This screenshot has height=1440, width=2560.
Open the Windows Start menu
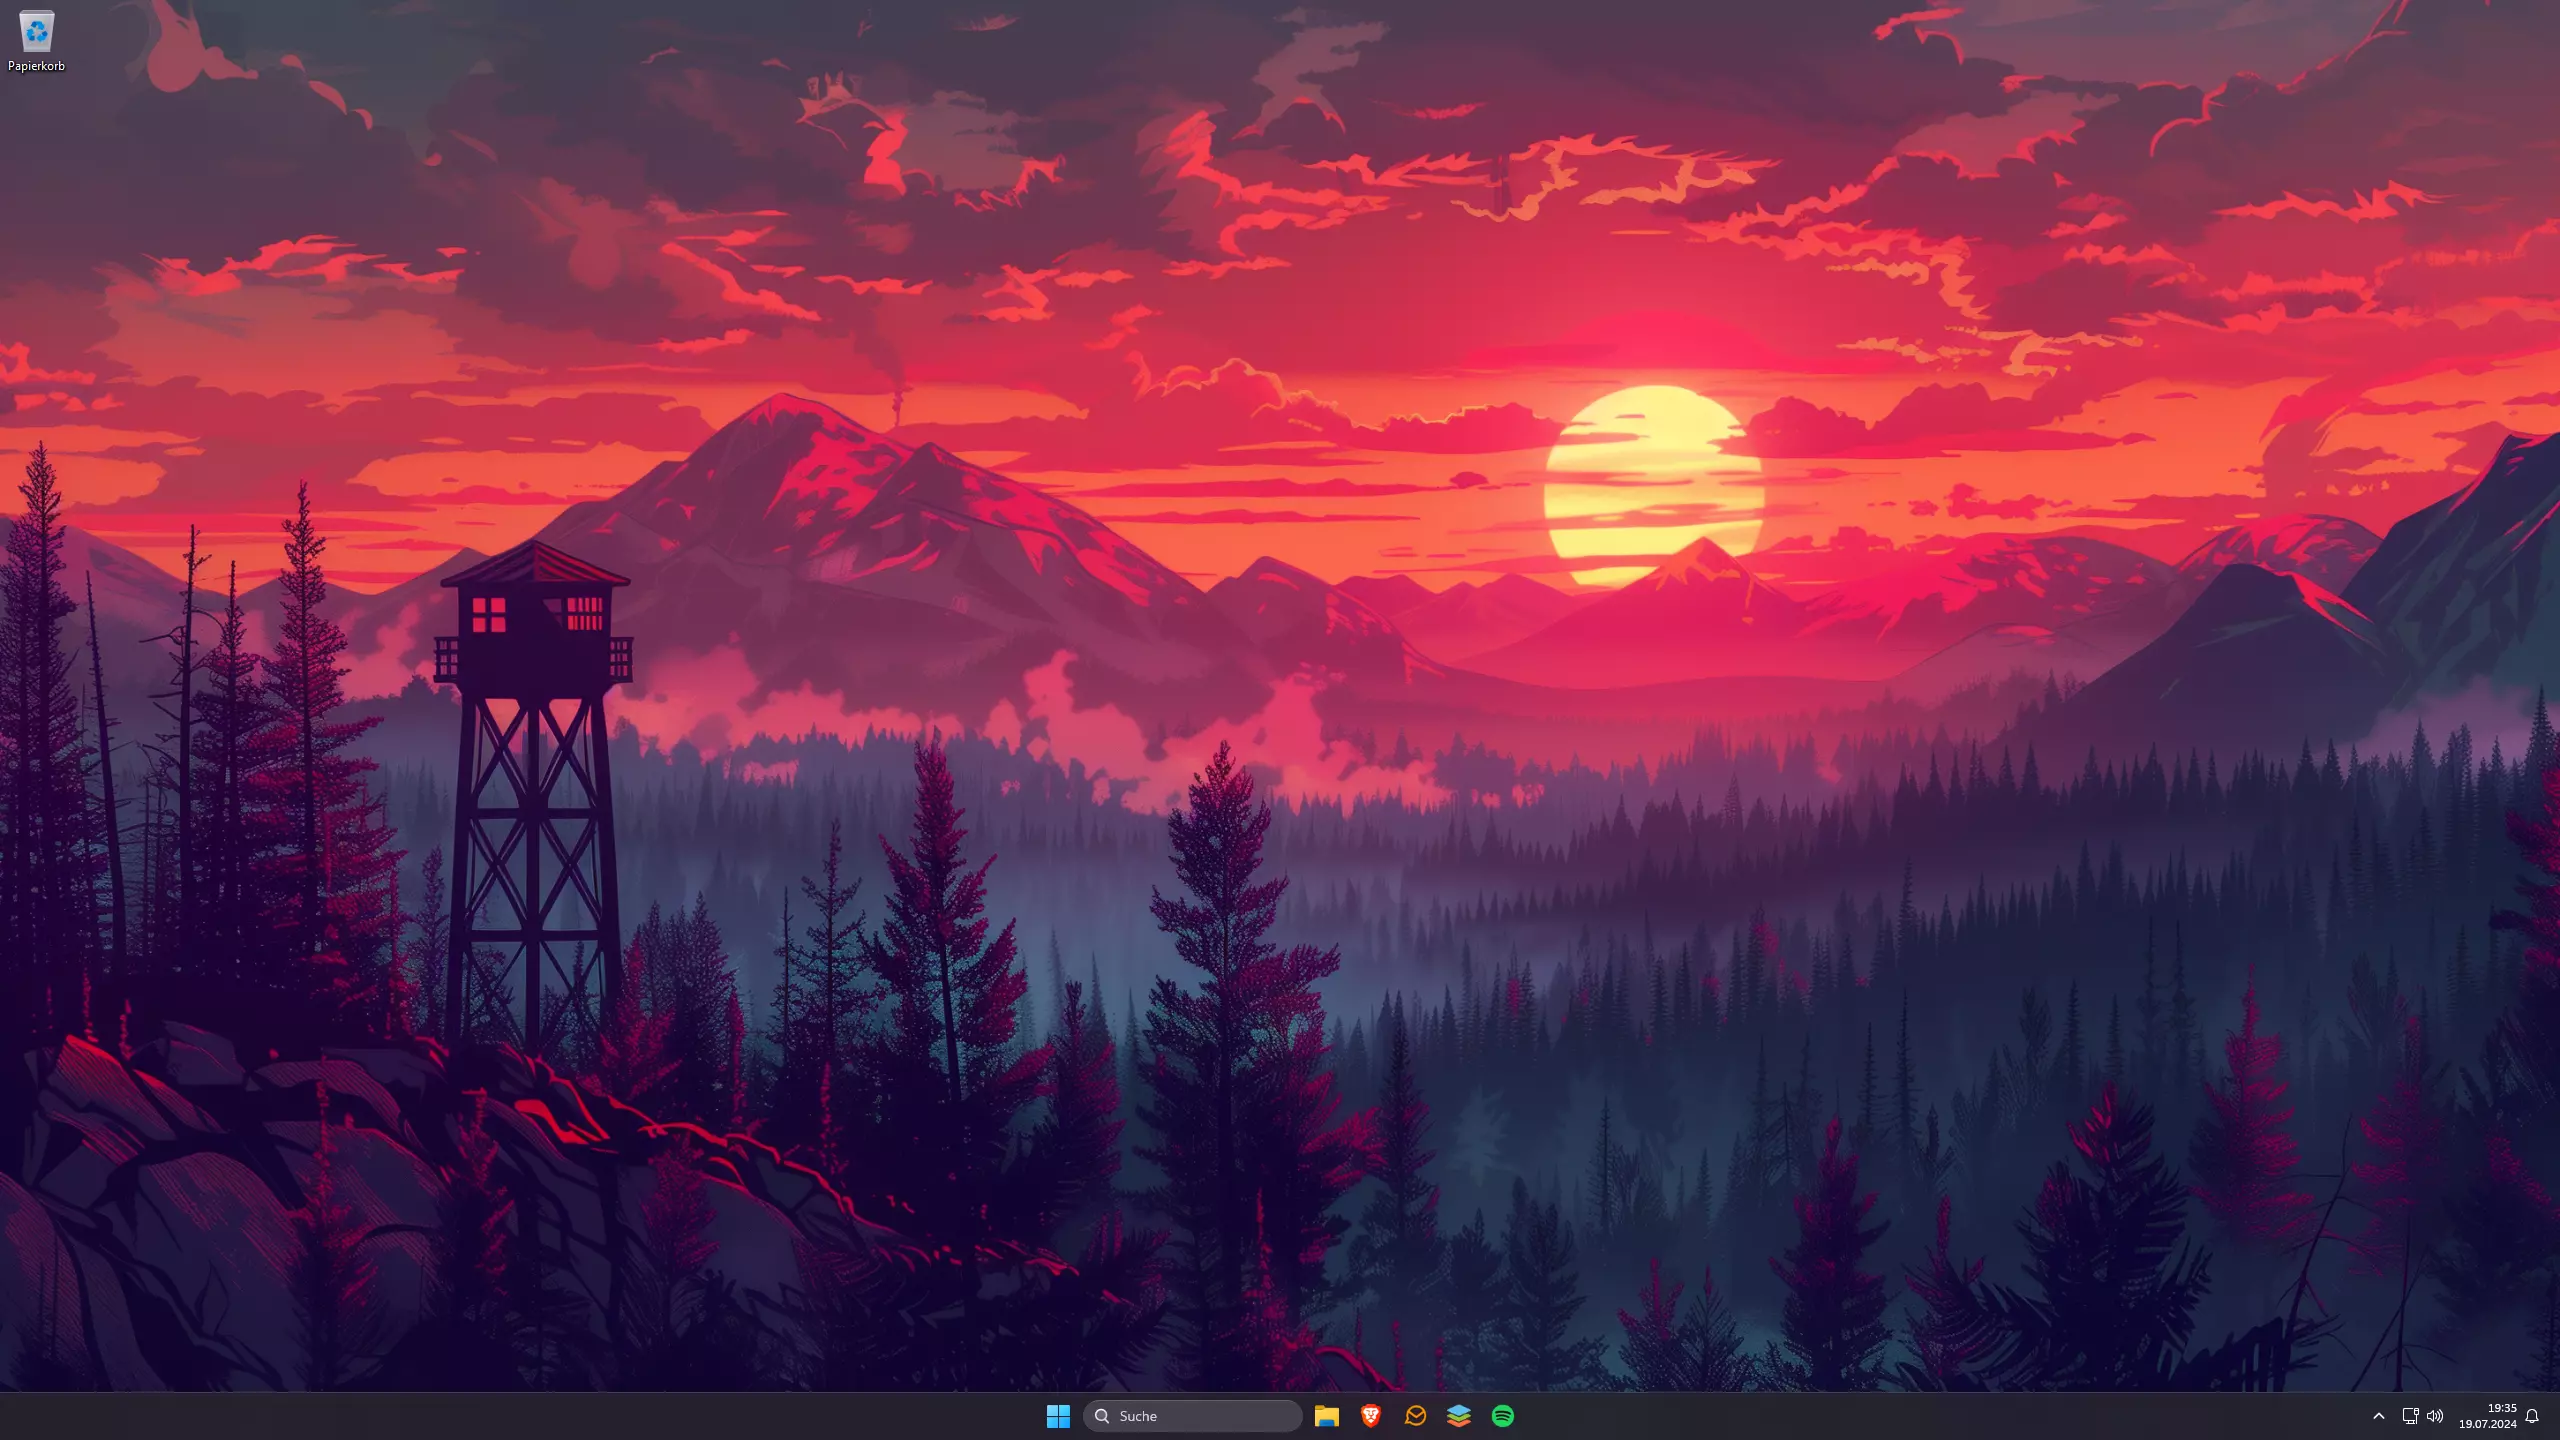[x=1058, y=1416]
